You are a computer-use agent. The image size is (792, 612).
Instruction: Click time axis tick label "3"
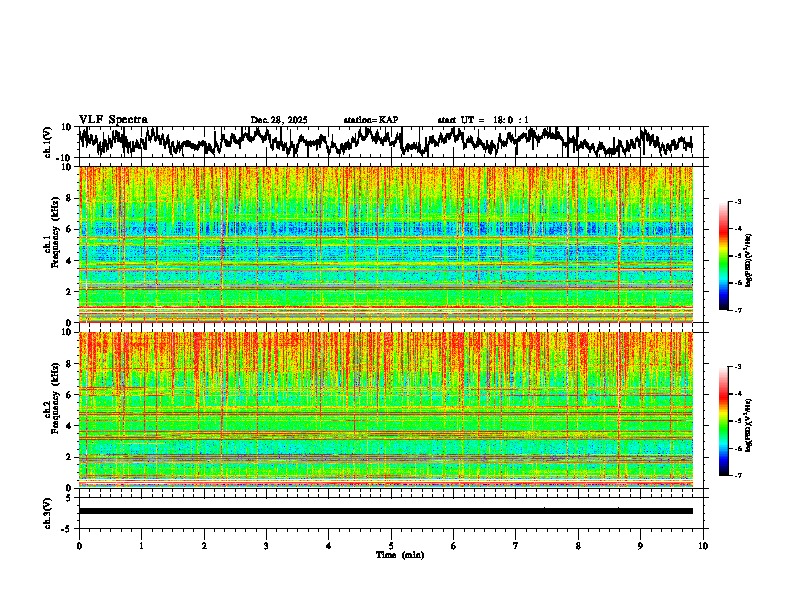coord(266,546)
